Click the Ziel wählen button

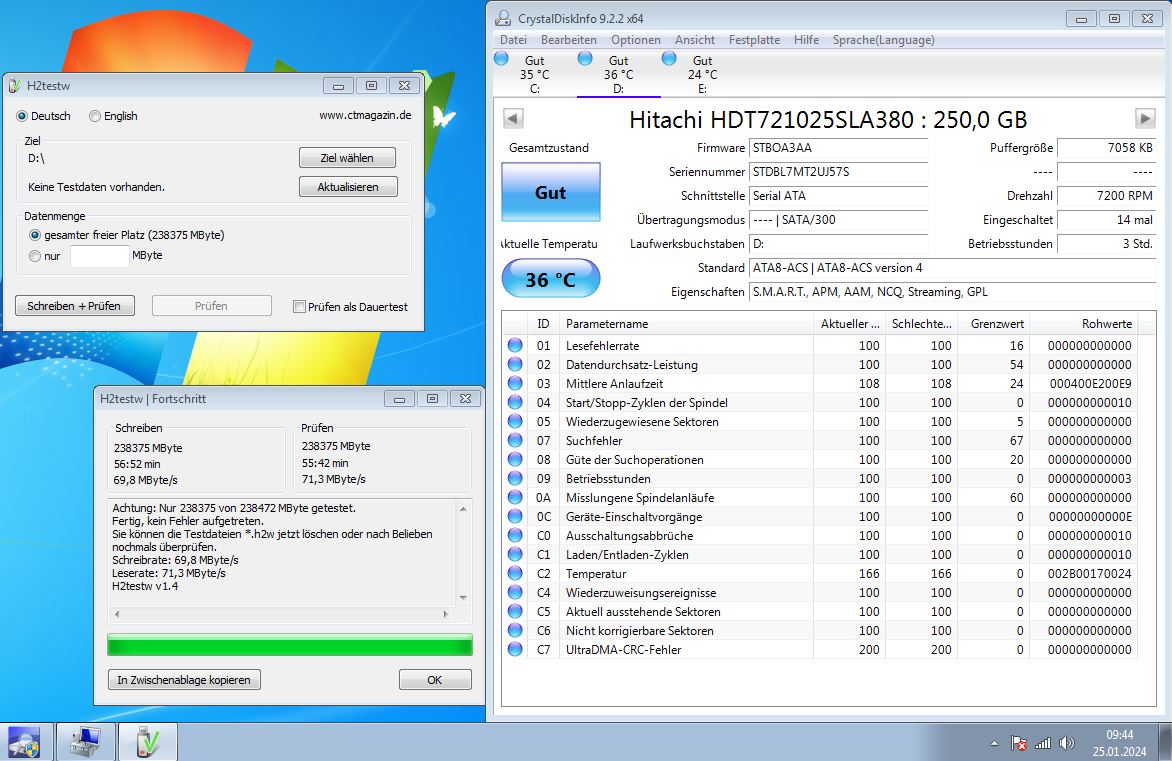tap(347, 158)
